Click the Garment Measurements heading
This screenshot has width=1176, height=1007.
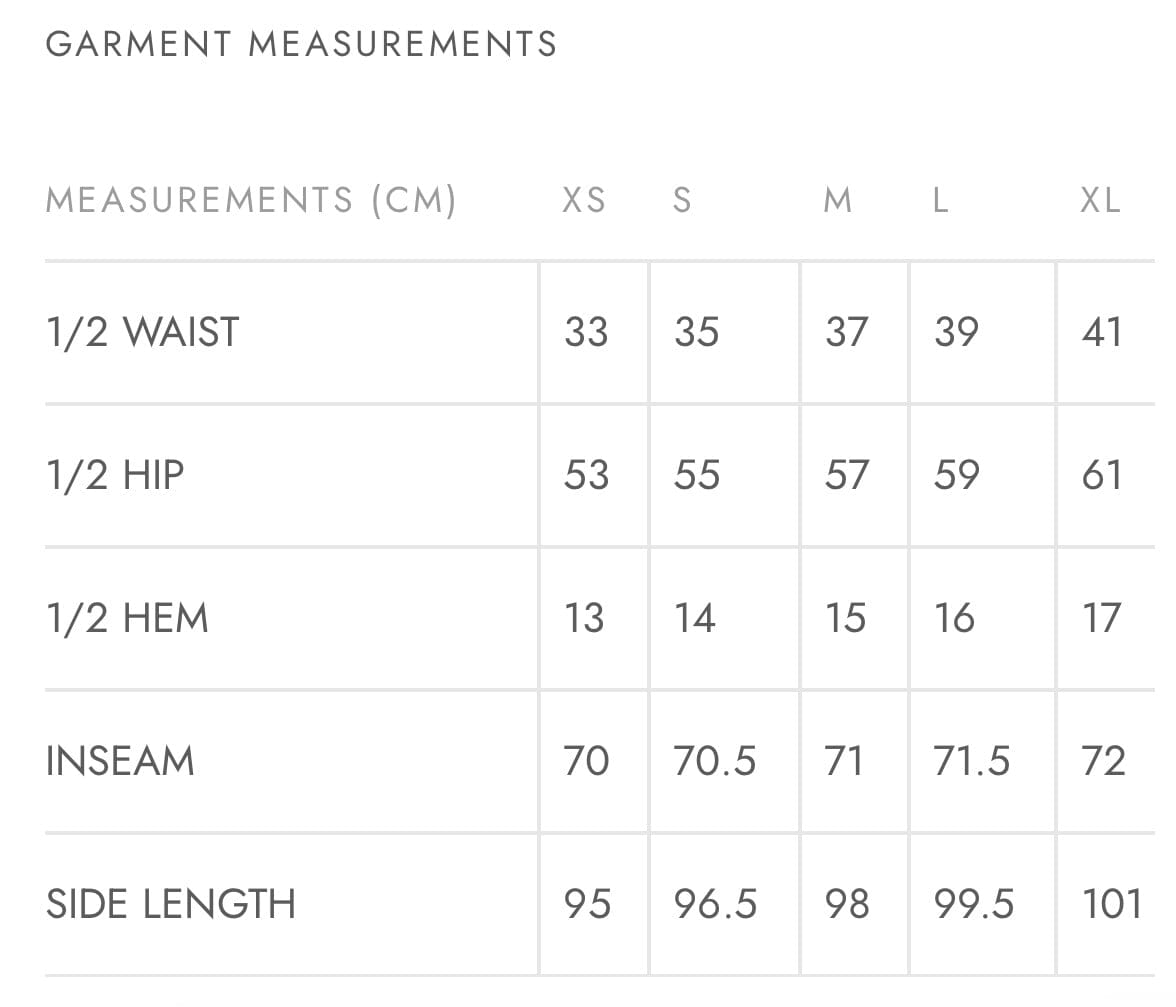301,44
